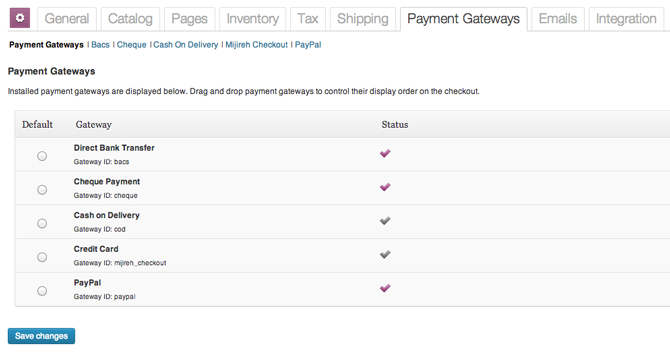The width and height of the screenshot is (670, 360).
Task: Select the Credit Card gateway row
Action: click(x=342, y=255)
